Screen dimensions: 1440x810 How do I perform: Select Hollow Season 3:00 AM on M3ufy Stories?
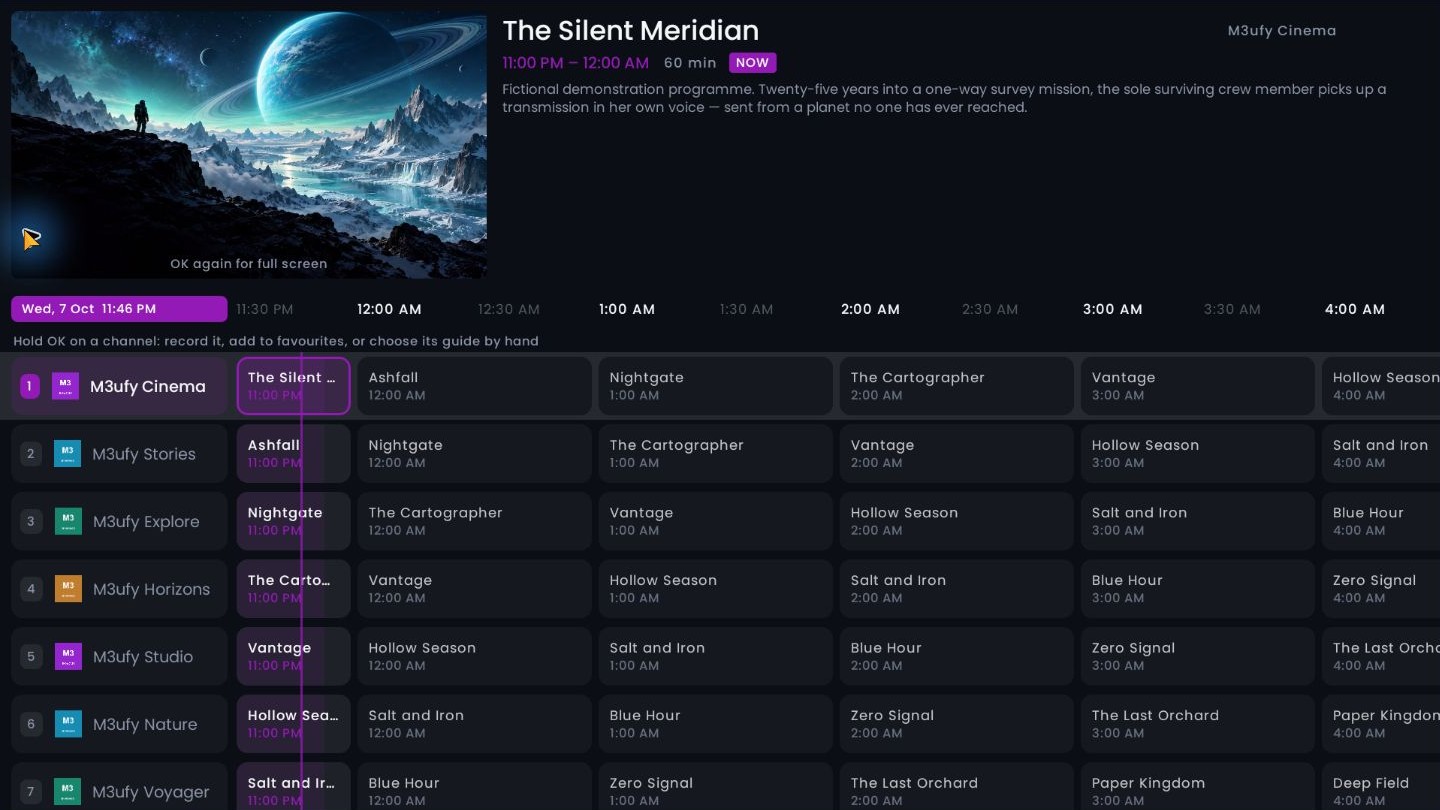pyautogui.click(x=1197, y=454)
